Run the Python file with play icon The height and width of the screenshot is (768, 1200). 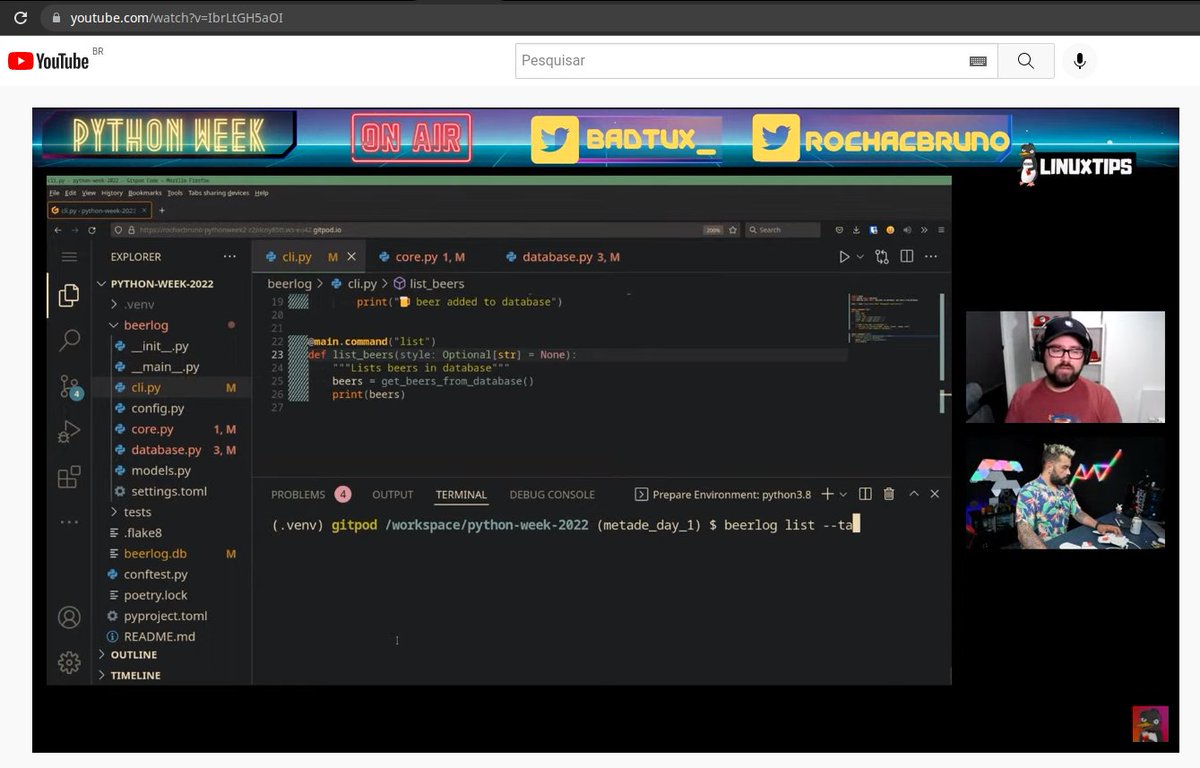tap(845, 257)
